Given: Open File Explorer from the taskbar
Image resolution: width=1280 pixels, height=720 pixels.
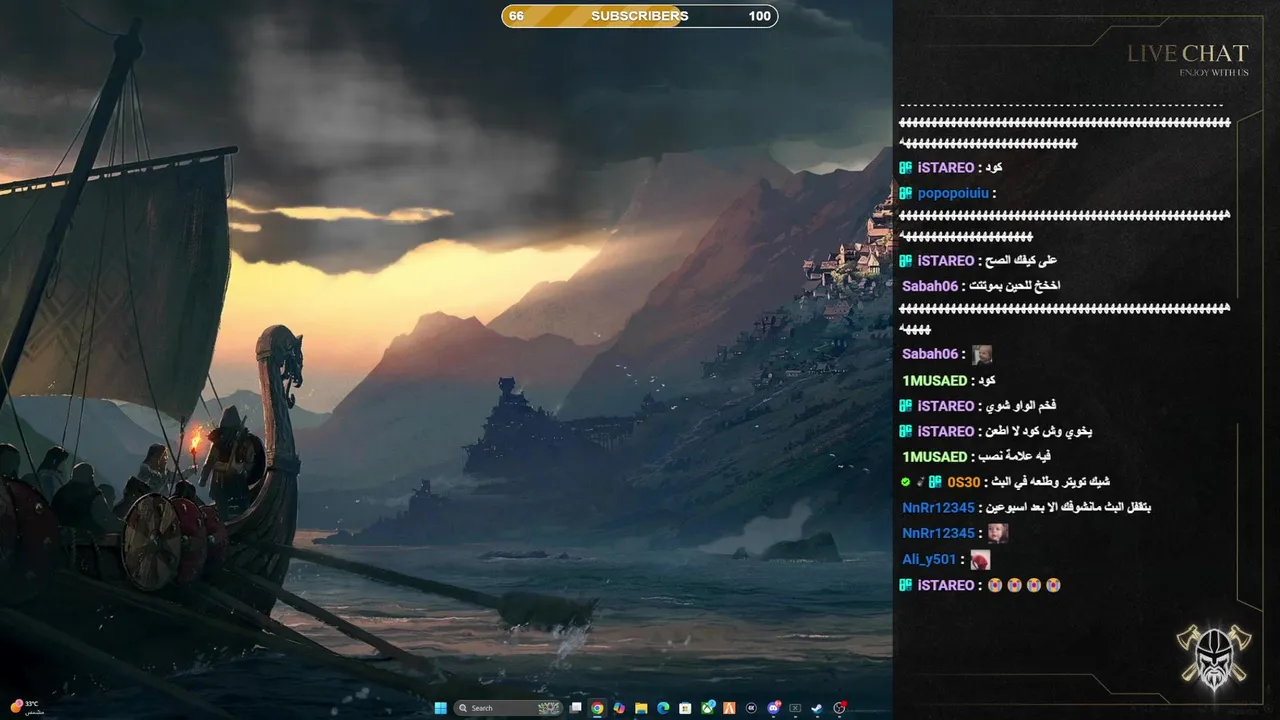Looking at the screenshot, I should point(641,708).
